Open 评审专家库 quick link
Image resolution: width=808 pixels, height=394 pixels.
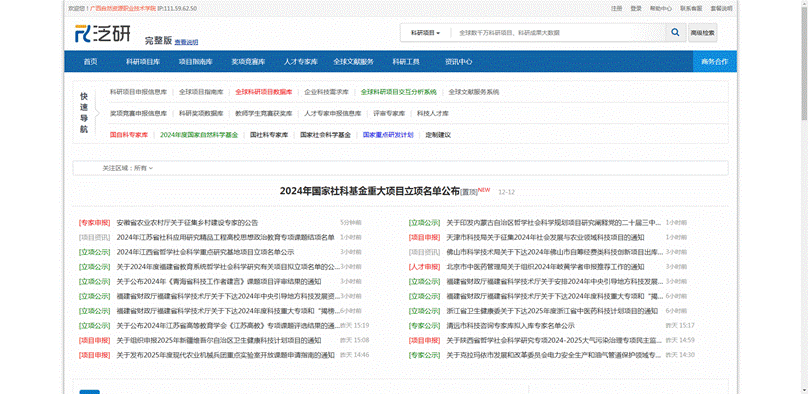[389, 113]
